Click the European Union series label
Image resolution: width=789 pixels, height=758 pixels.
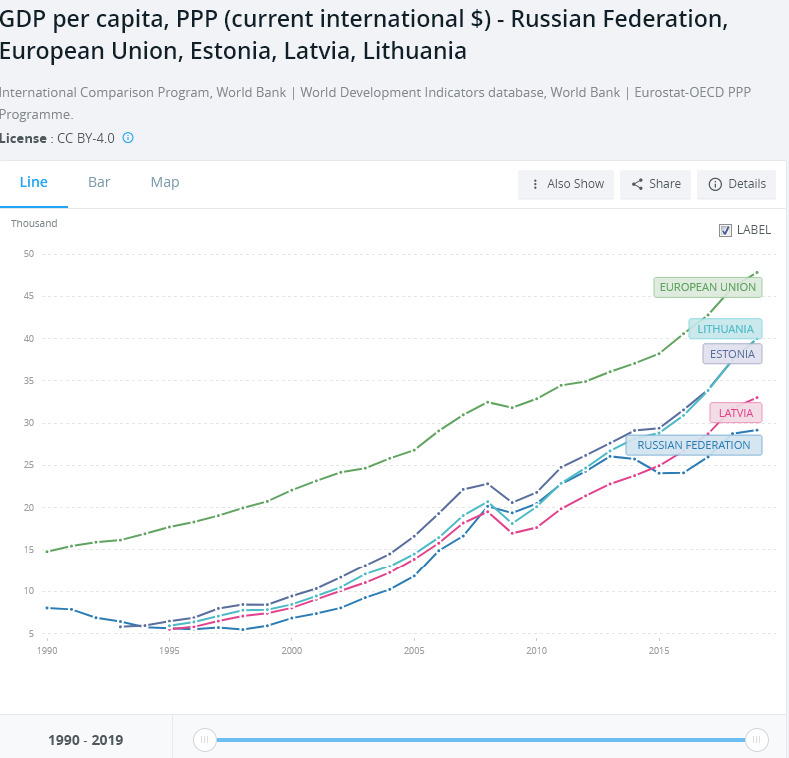pos(707,287)
